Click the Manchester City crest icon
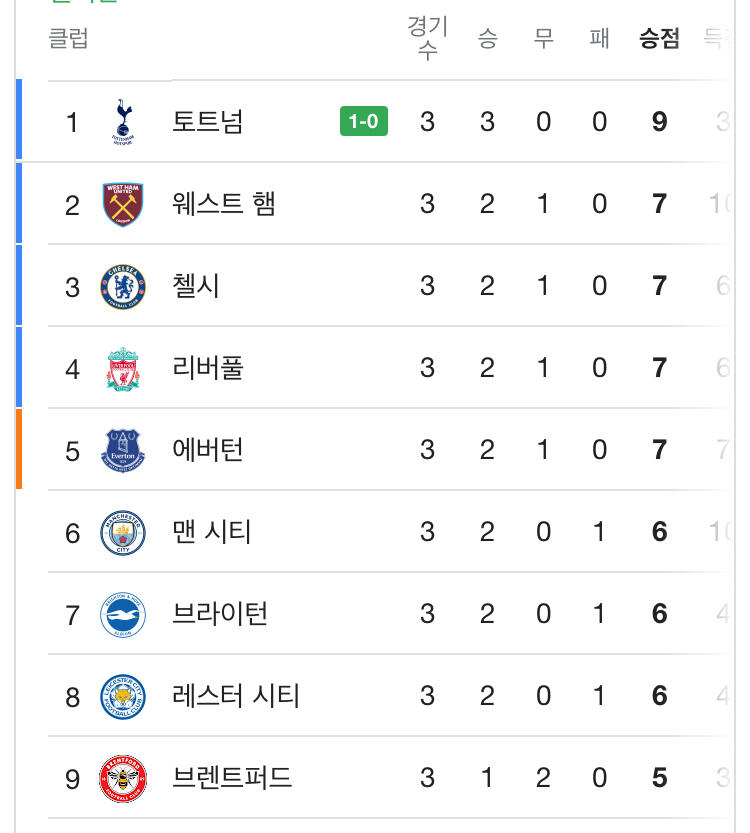Image resolution: width=750 pixels, height=833 pixels. point(123,532)
